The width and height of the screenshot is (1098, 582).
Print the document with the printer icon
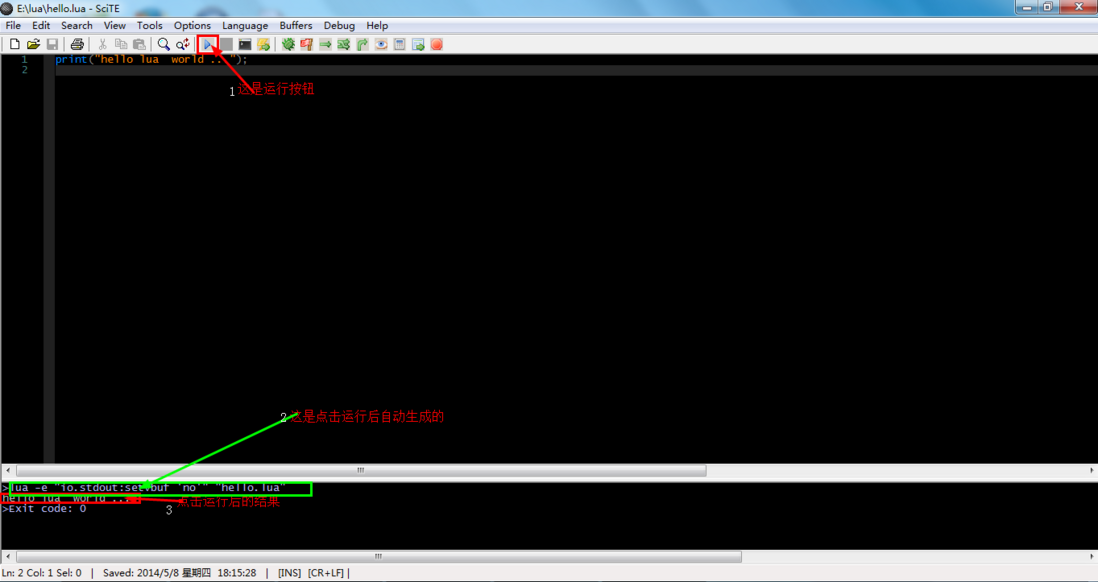click(77, 44)
